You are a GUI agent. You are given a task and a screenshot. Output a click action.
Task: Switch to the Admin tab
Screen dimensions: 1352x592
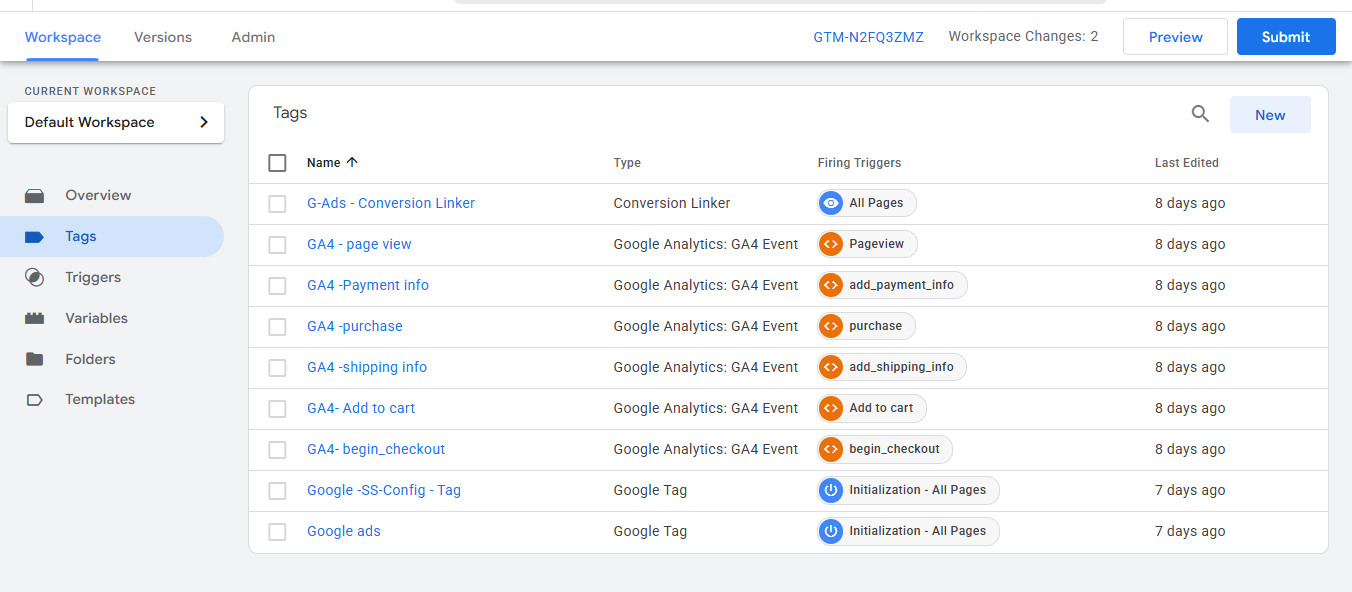click(253, 37)
